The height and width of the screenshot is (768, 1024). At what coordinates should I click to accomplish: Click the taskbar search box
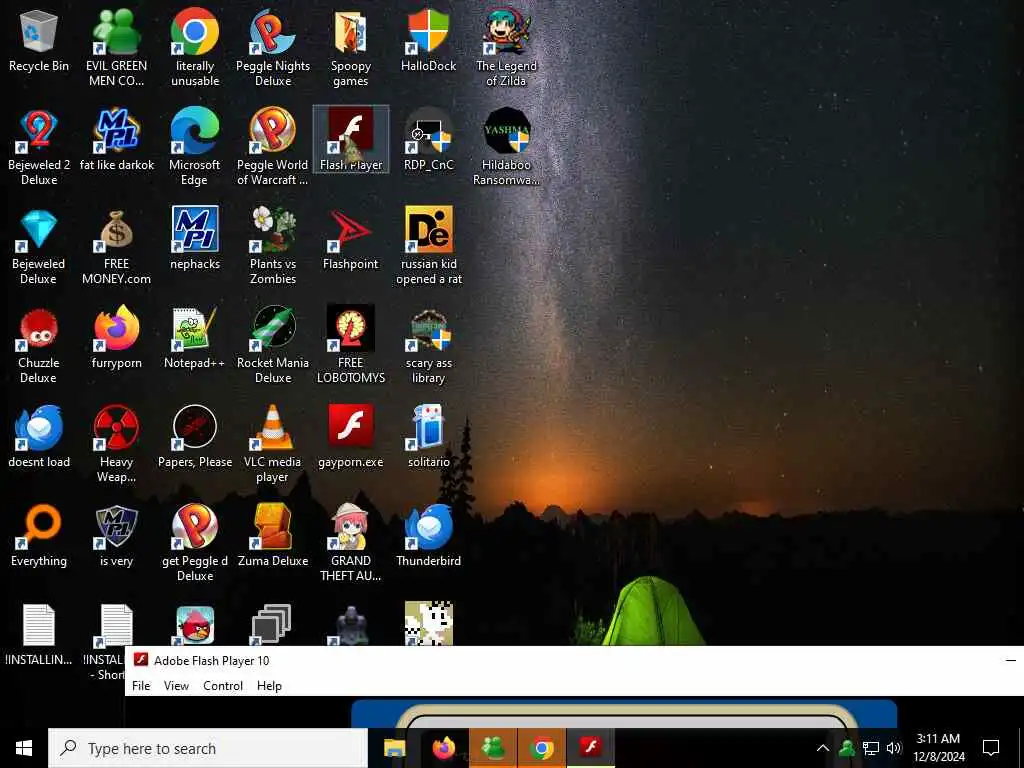point(208,748)
